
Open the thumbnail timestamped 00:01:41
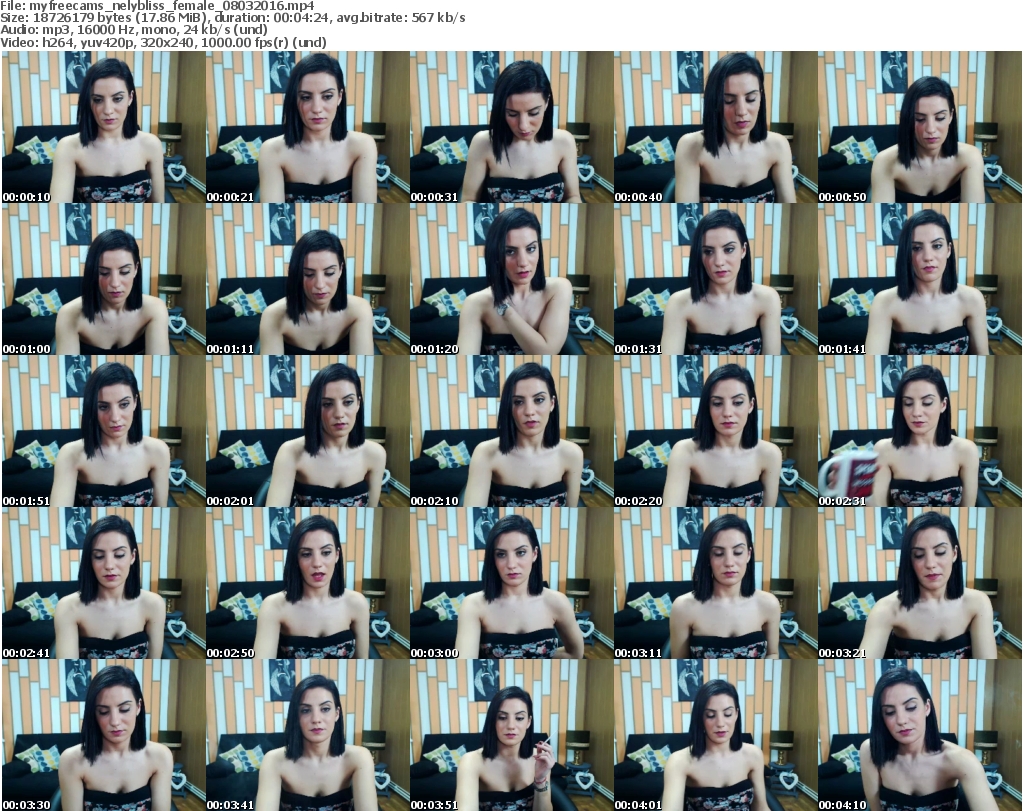tap(919, 280)
